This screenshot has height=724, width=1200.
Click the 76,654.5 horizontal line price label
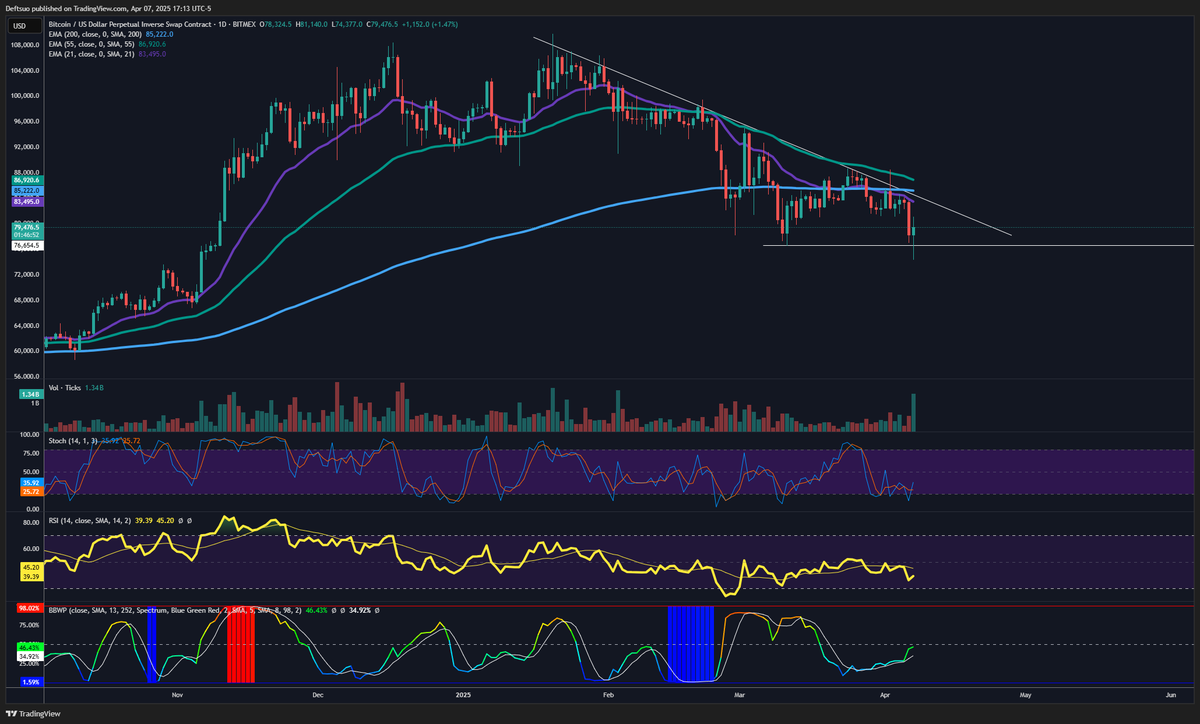tap(26, 245)
